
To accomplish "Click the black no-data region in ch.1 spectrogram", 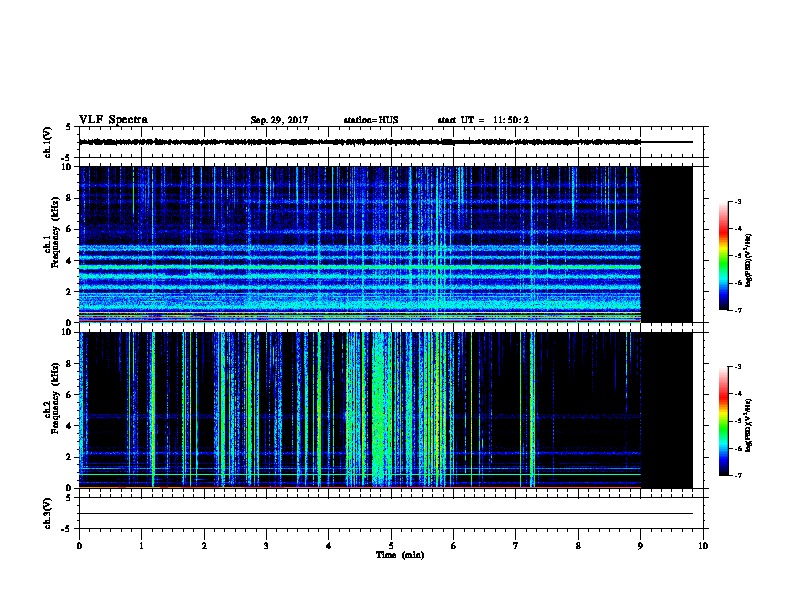I will click(x=667, y=244).
